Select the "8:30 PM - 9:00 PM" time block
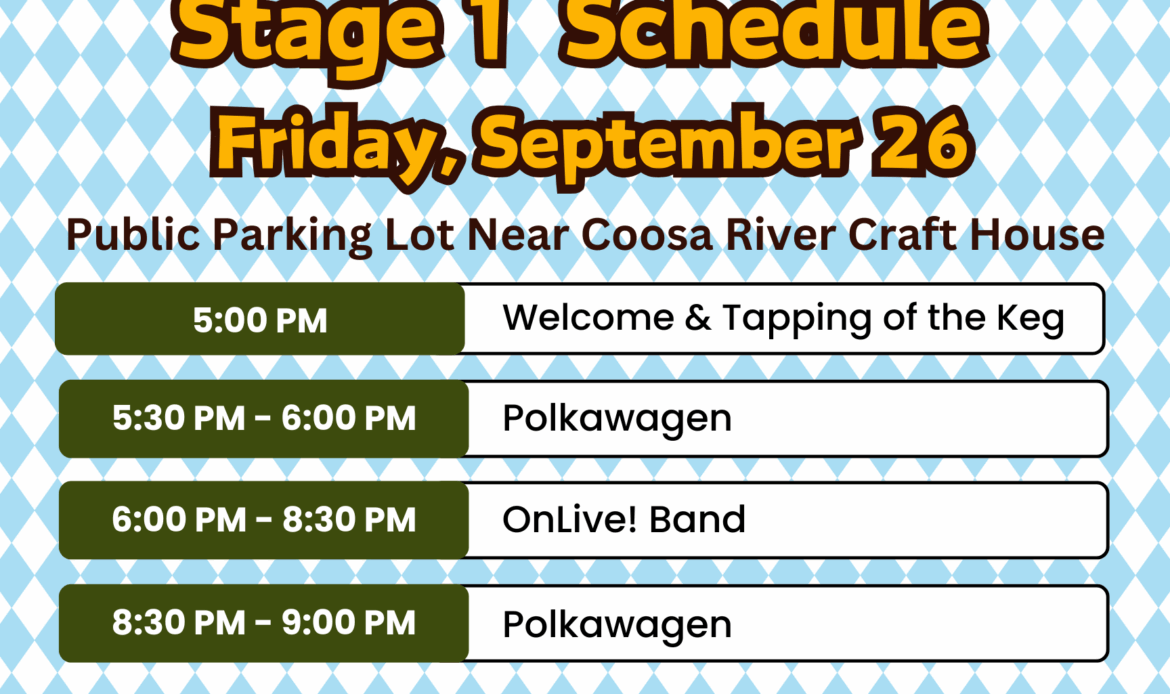1170x694 pixels. click(x=264, y=623)
